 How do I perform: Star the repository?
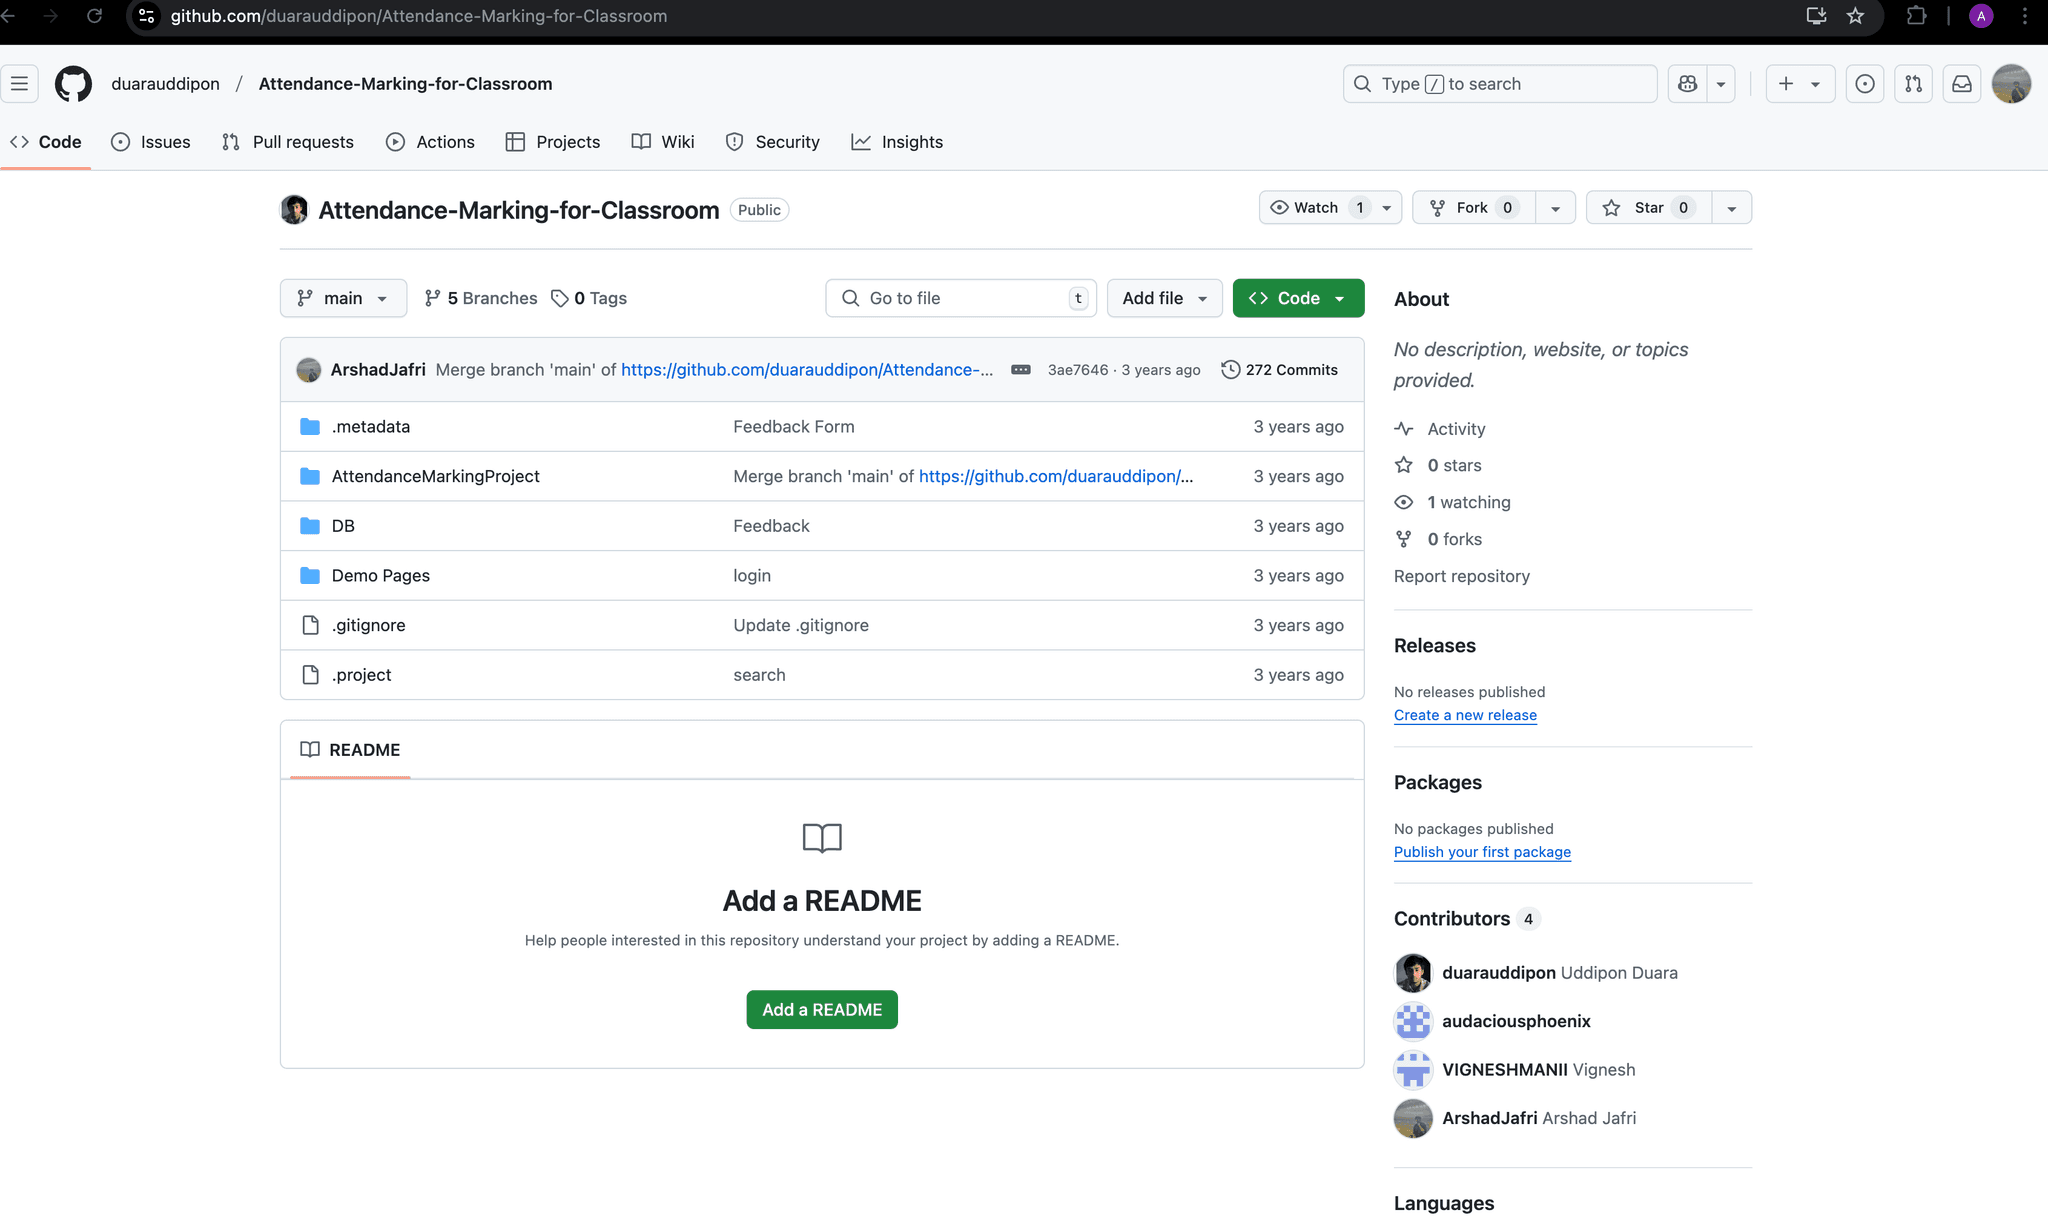[1649, 208]
